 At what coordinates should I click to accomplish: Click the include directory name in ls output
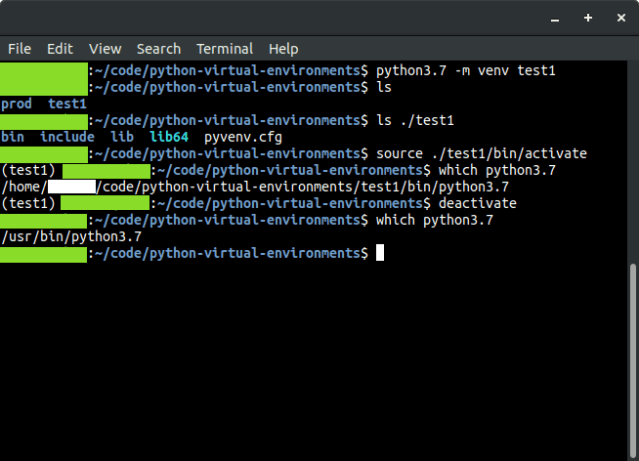tap(67, 137)
